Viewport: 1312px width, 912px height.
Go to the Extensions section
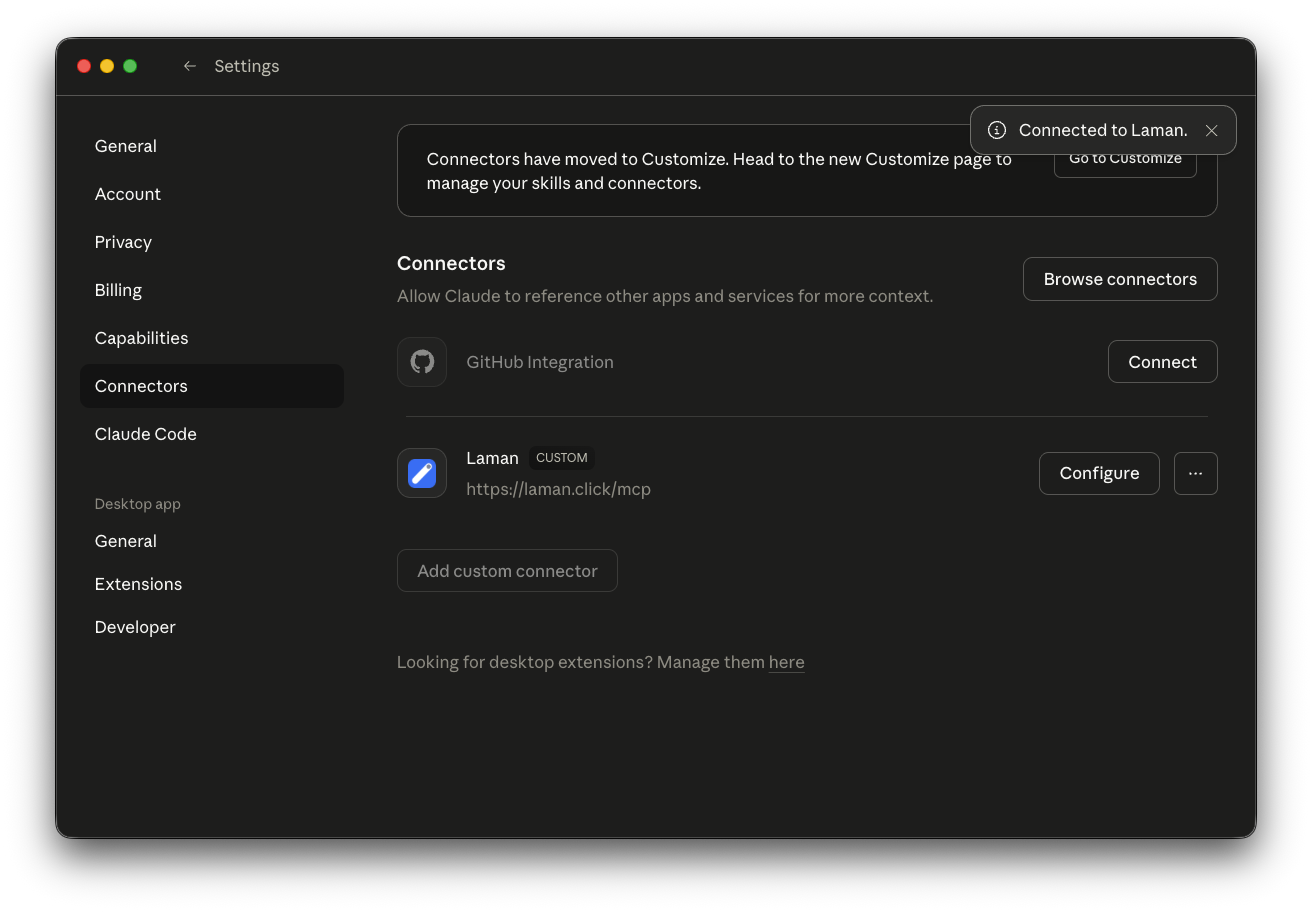(212, 584)
